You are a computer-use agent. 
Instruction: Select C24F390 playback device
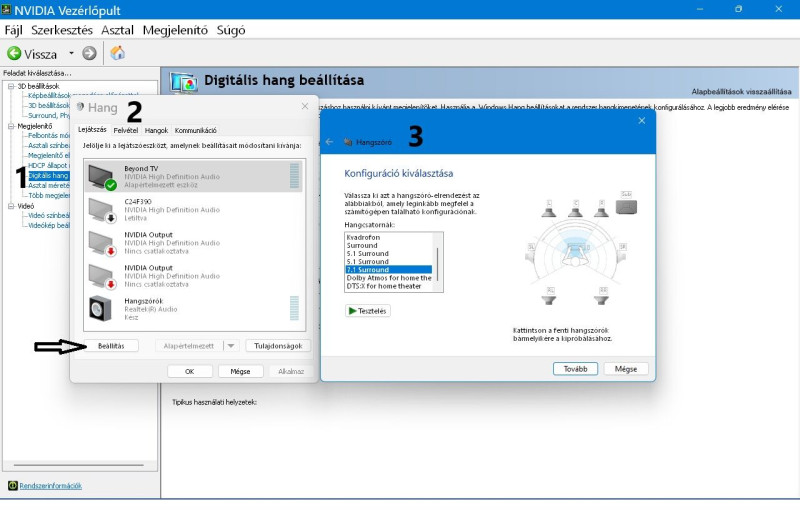pos(194,210)
